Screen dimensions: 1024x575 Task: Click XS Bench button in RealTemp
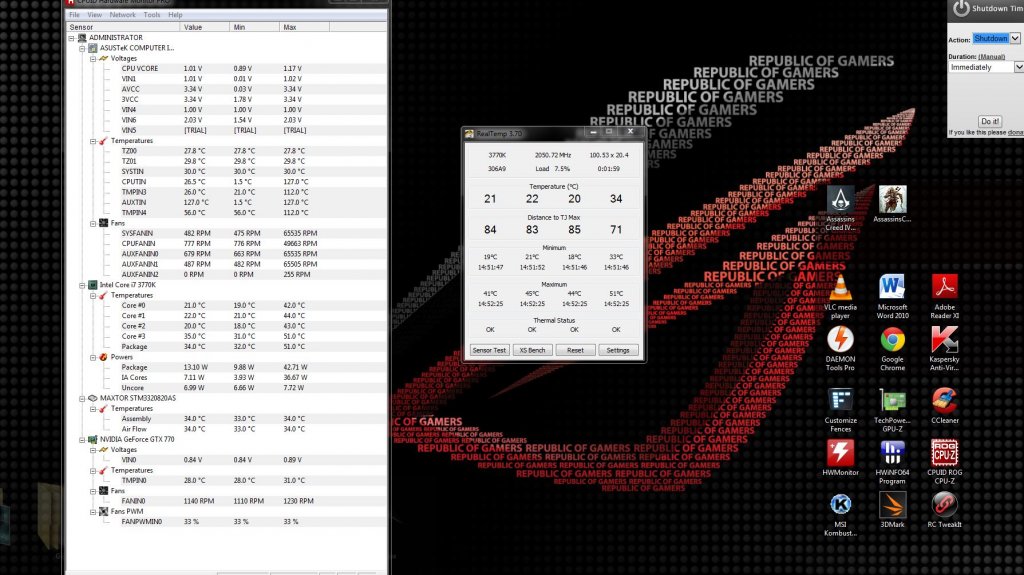pyautogui.click(x=532, y=350)
